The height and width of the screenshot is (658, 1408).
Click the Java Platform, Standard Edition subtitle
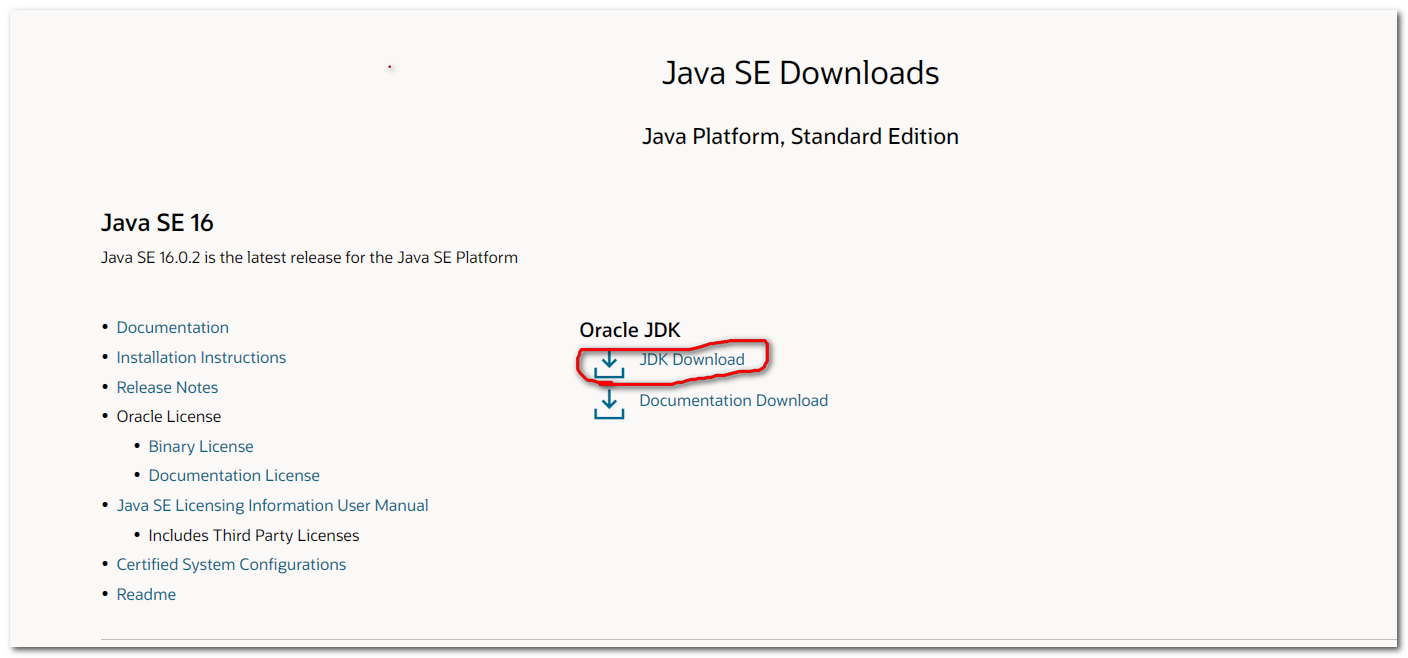click(800, 136)
